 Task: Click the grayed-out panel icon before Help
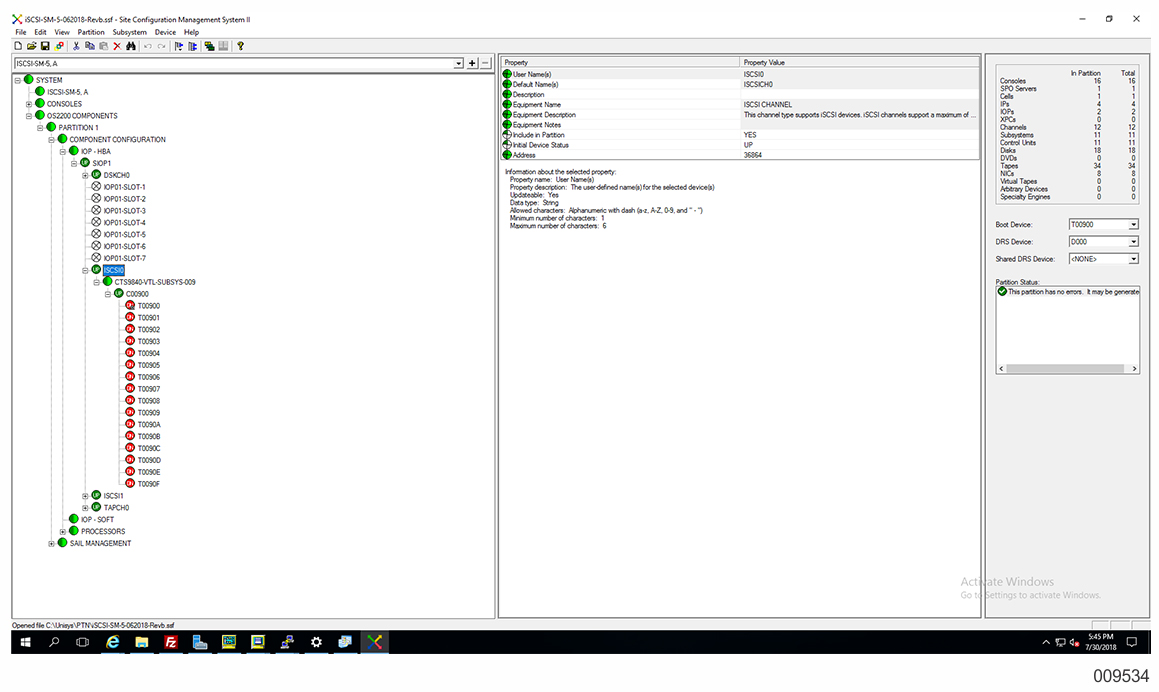(x=223, y=46)
